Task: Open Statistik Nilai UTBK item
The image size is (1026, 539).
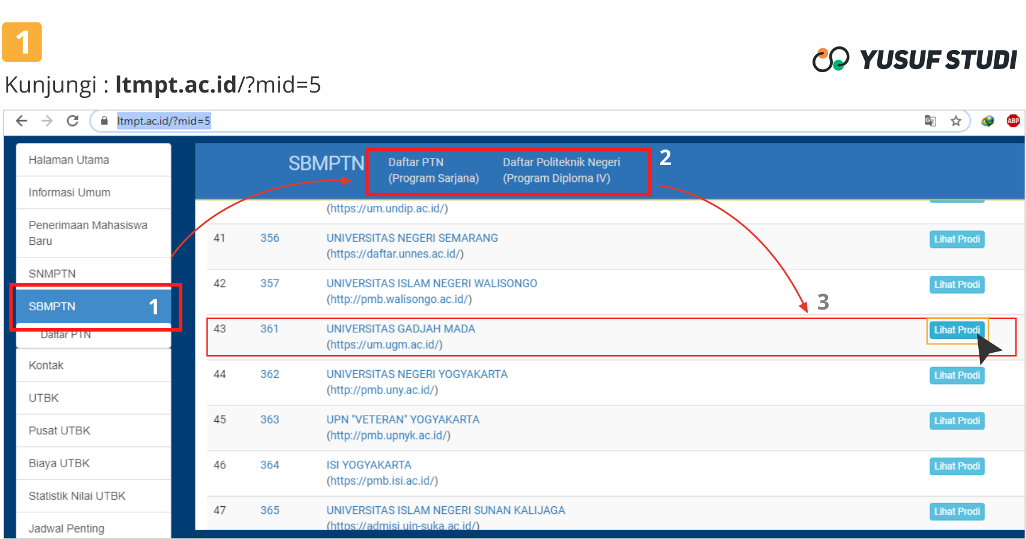Action: click(x=94, y=496)
